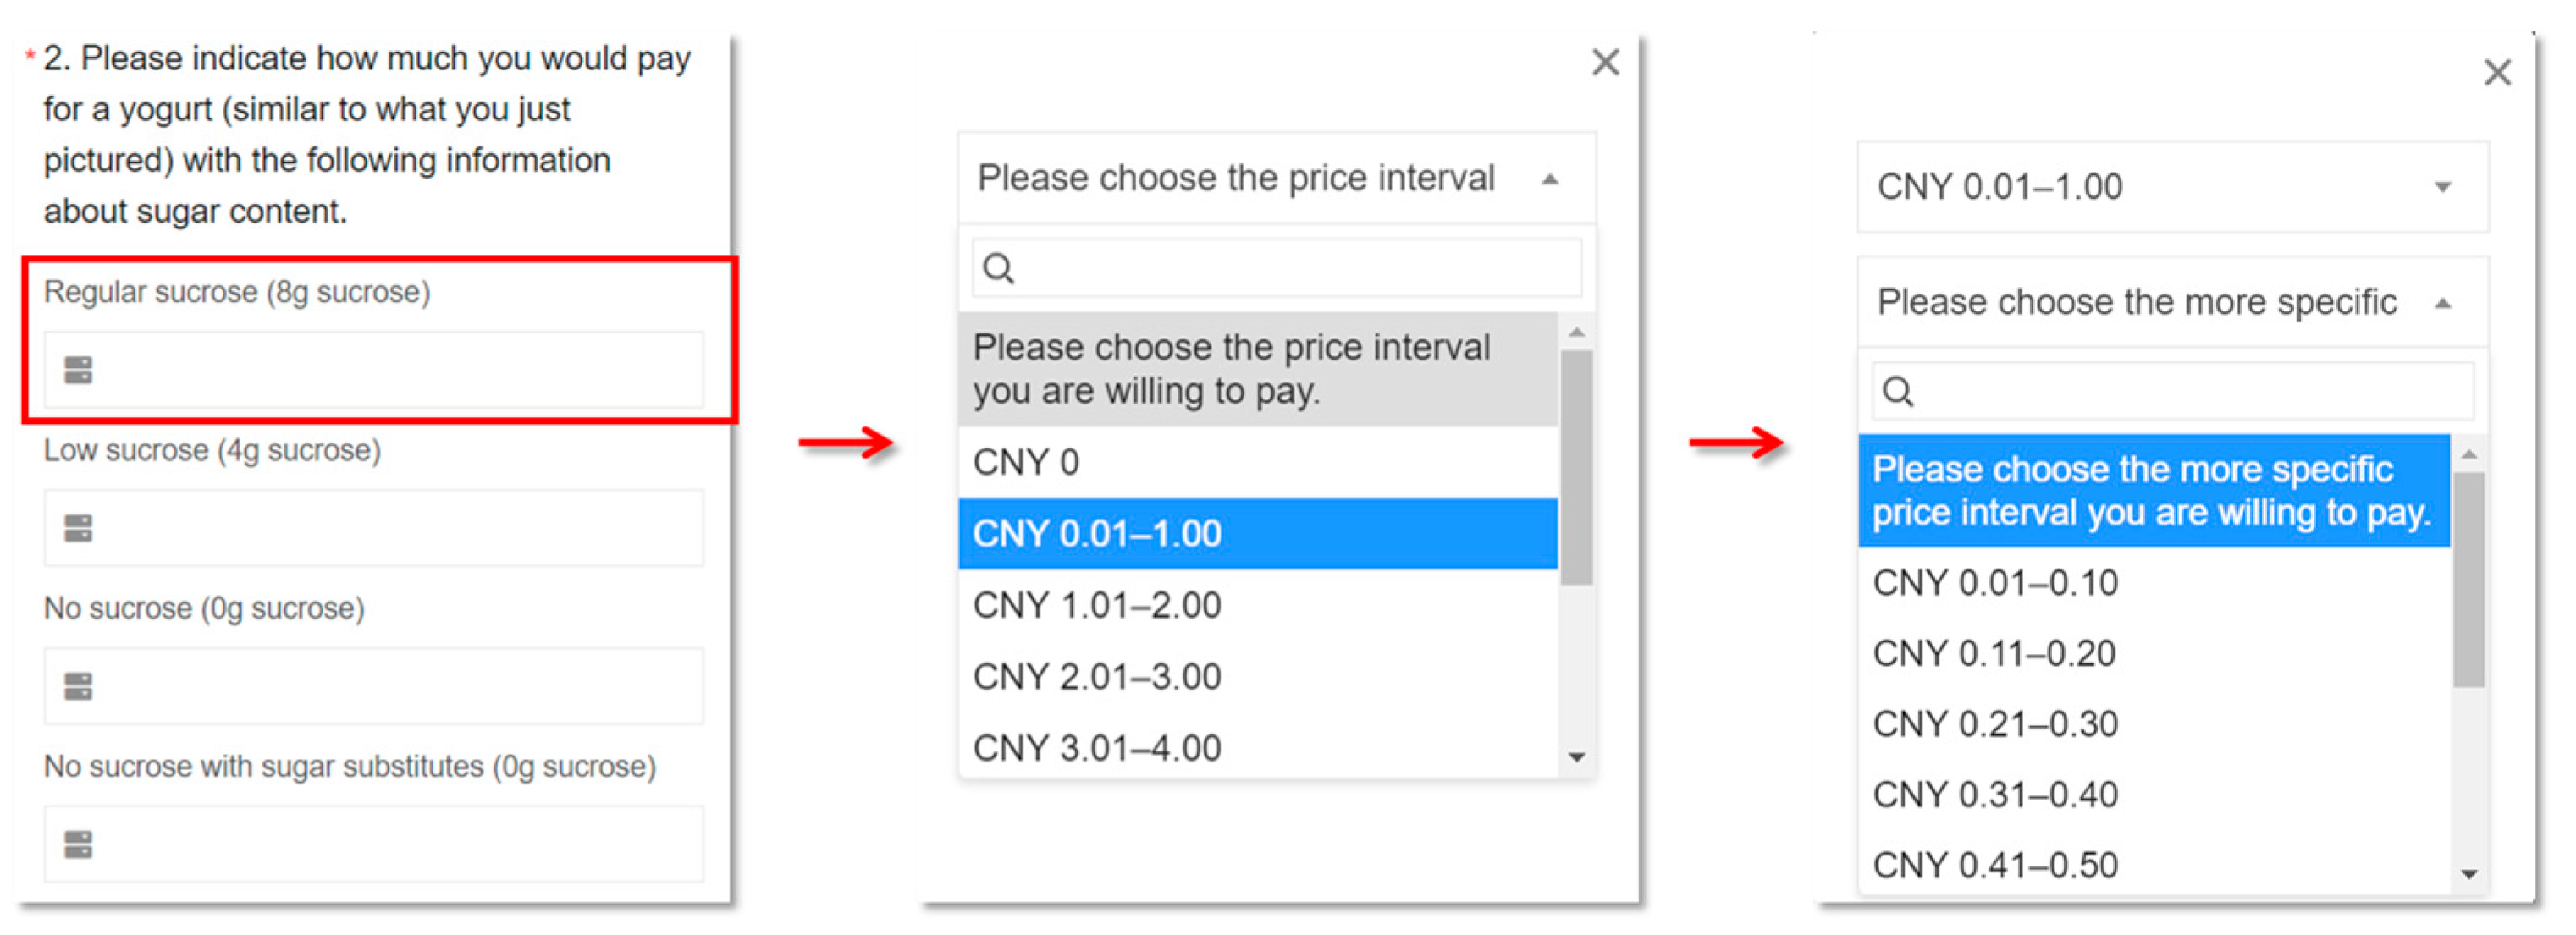Screen dimensions: 2576x935
Task: Collapse the 'Please choose the price interval' dropdown
Action: (1550, 180)
